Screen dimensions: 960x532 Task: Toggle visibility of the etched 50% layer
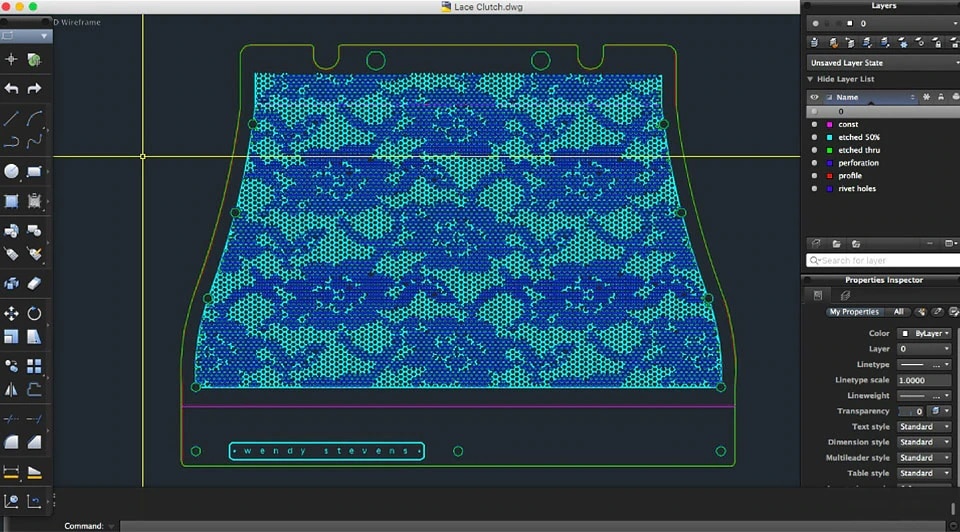pos(814,137)
